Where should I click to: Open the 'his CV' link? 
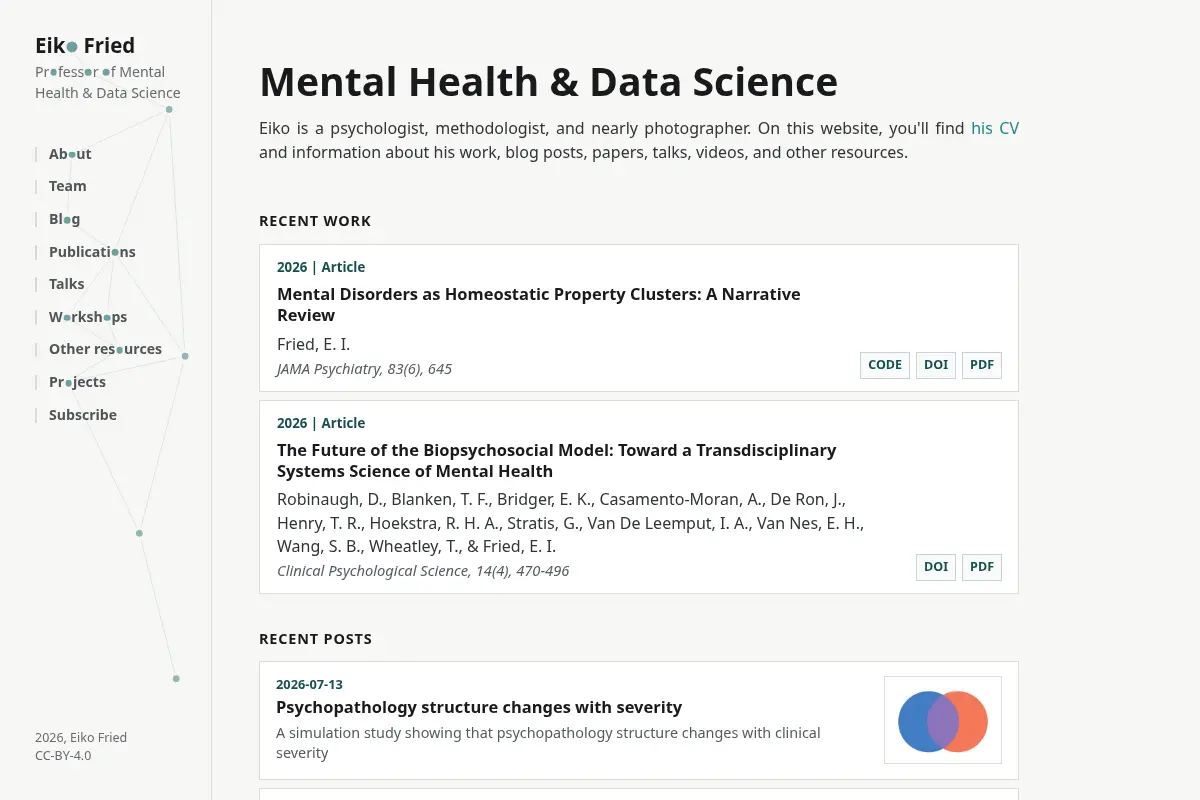click(995, 128)
